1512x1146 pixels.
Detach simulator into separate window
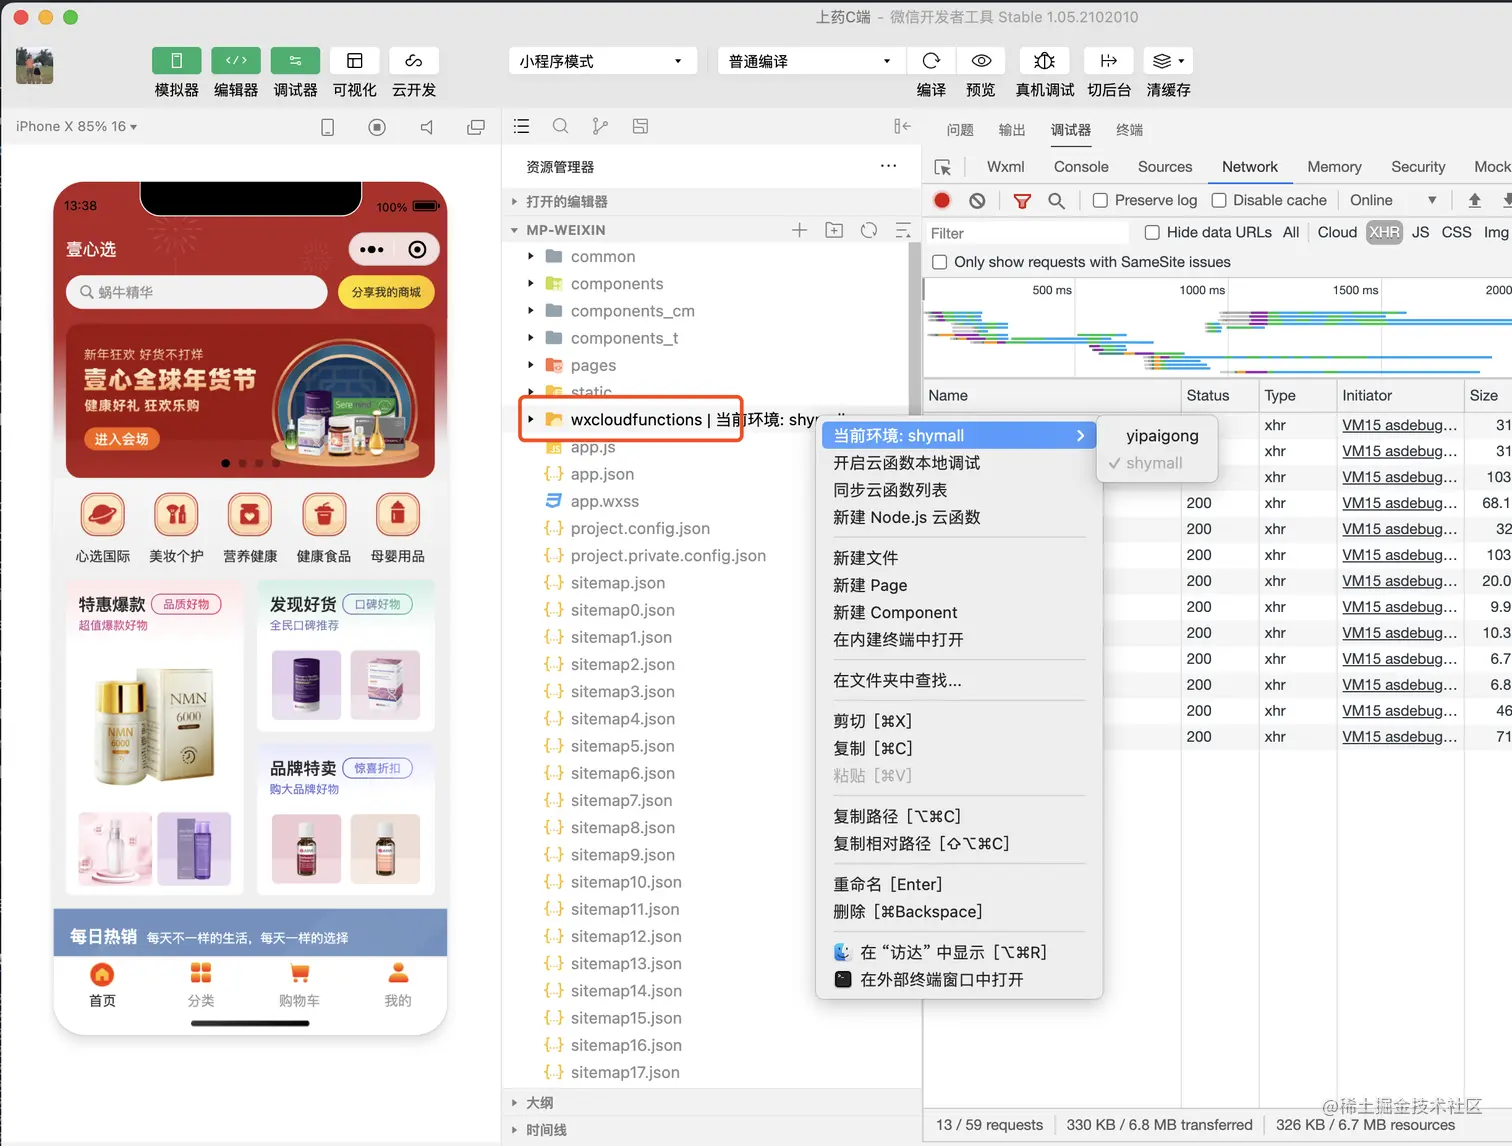tap(476, 127)
